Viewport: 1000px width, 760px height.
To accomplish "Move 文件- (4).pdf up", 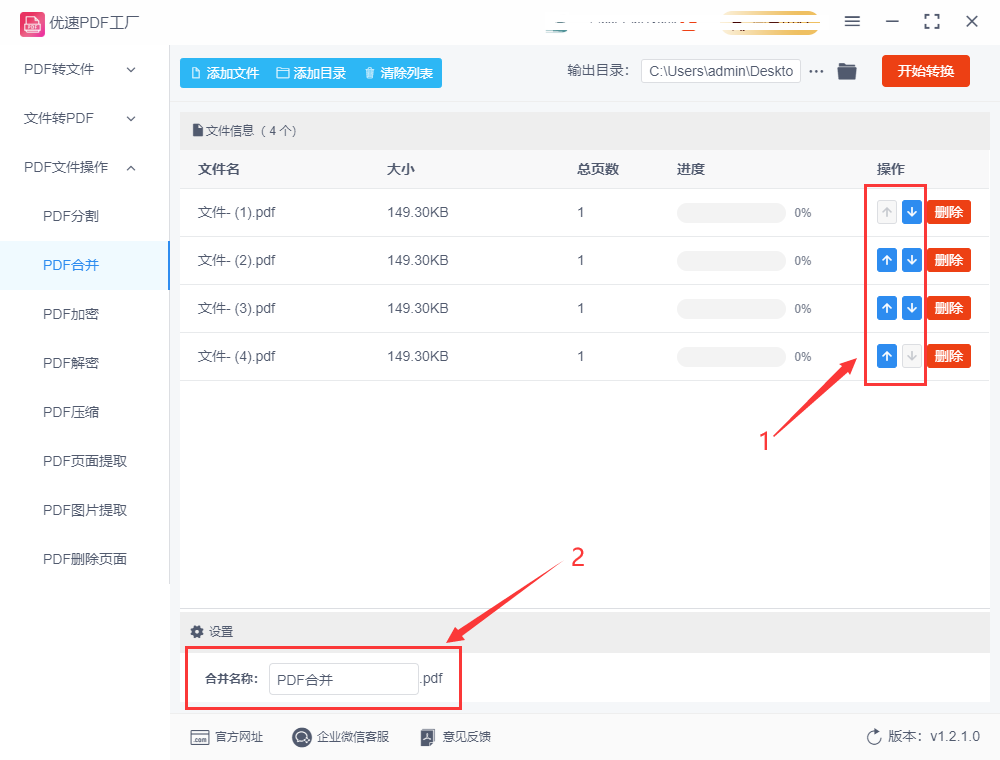I will tap(886, 356).
